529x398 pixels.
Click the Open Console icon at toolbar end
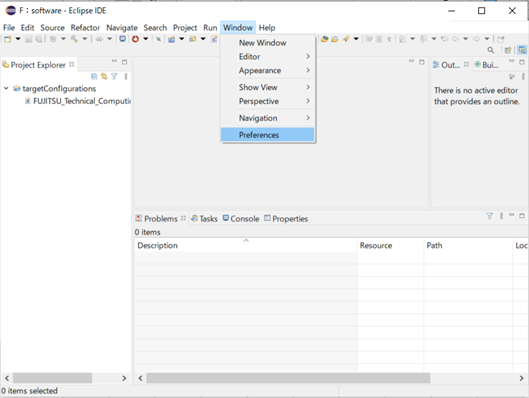click(x=501, y=39)
